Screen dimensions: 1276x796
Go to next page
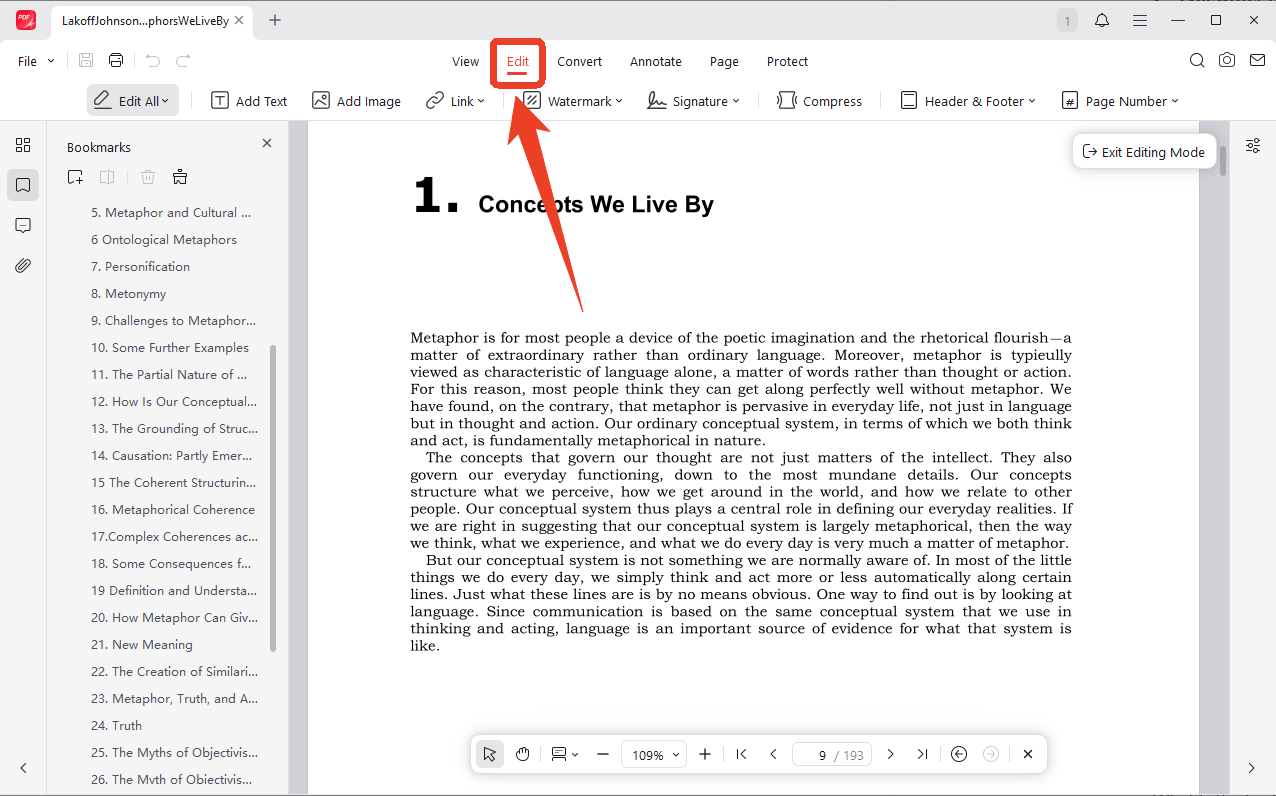(890, 754)
